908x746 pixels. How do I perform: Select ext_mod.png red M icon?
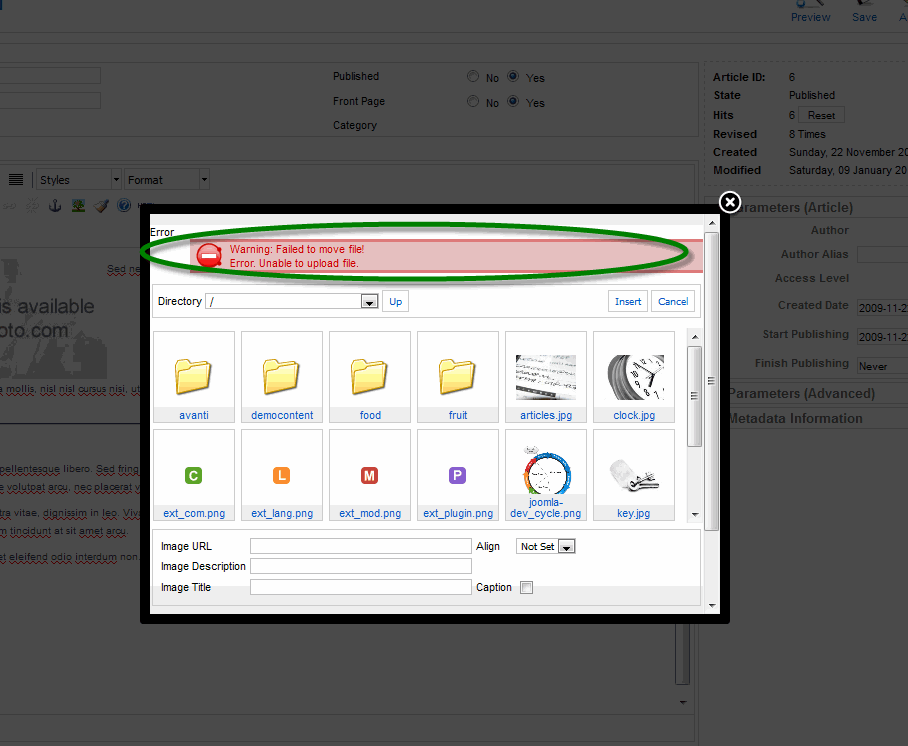(x=369, y=476)
